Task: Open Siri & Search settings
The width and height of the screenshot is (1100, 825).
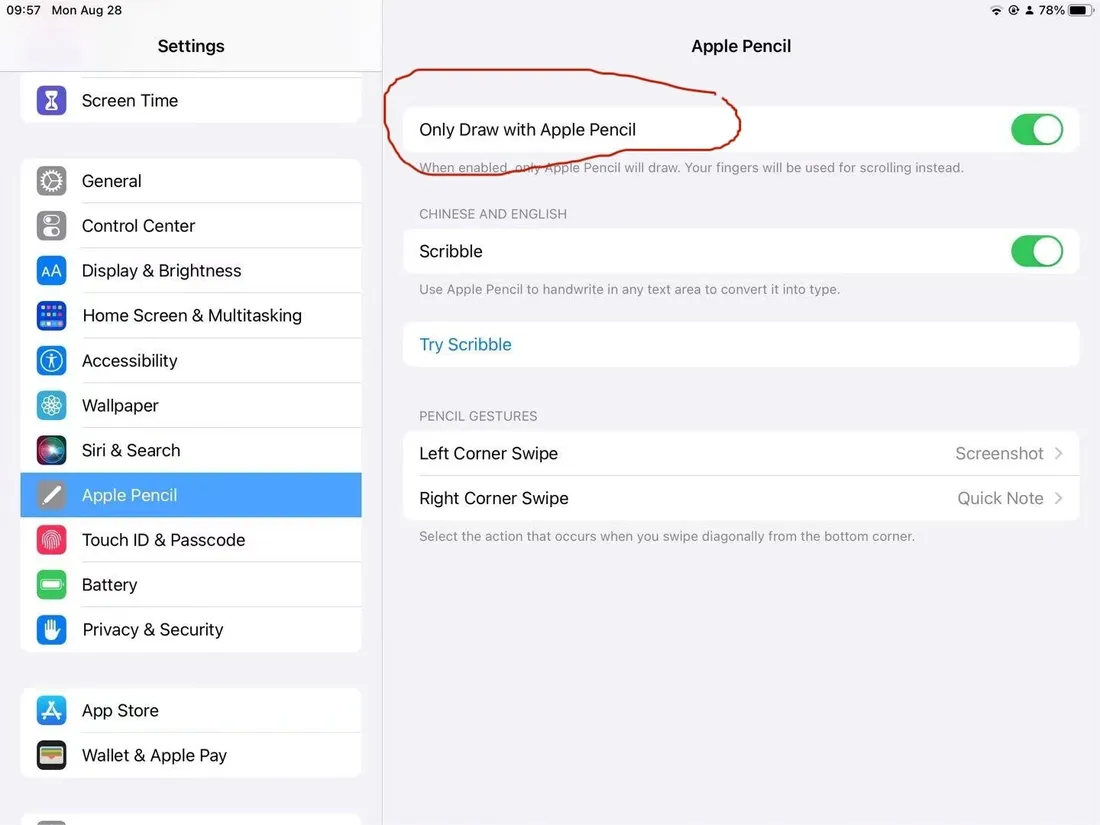Action: point(191,450)
